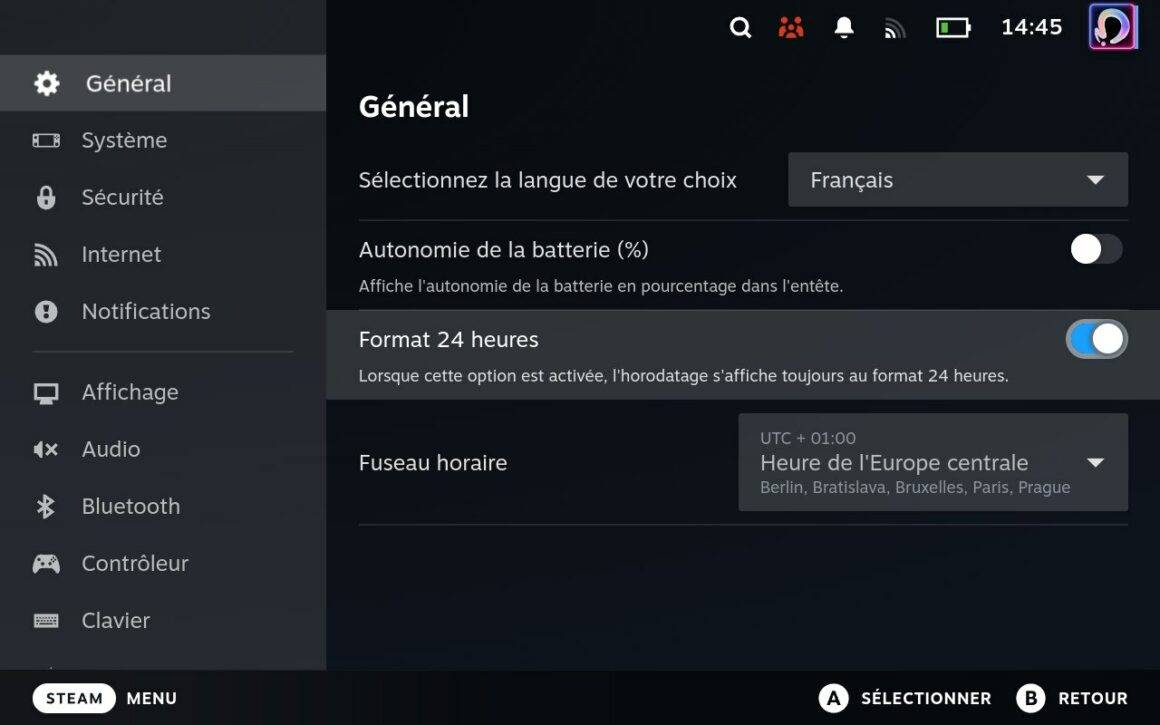Click the B Retour button
Viewport: 1160px width, 725px height.
tap(1071, 698)
